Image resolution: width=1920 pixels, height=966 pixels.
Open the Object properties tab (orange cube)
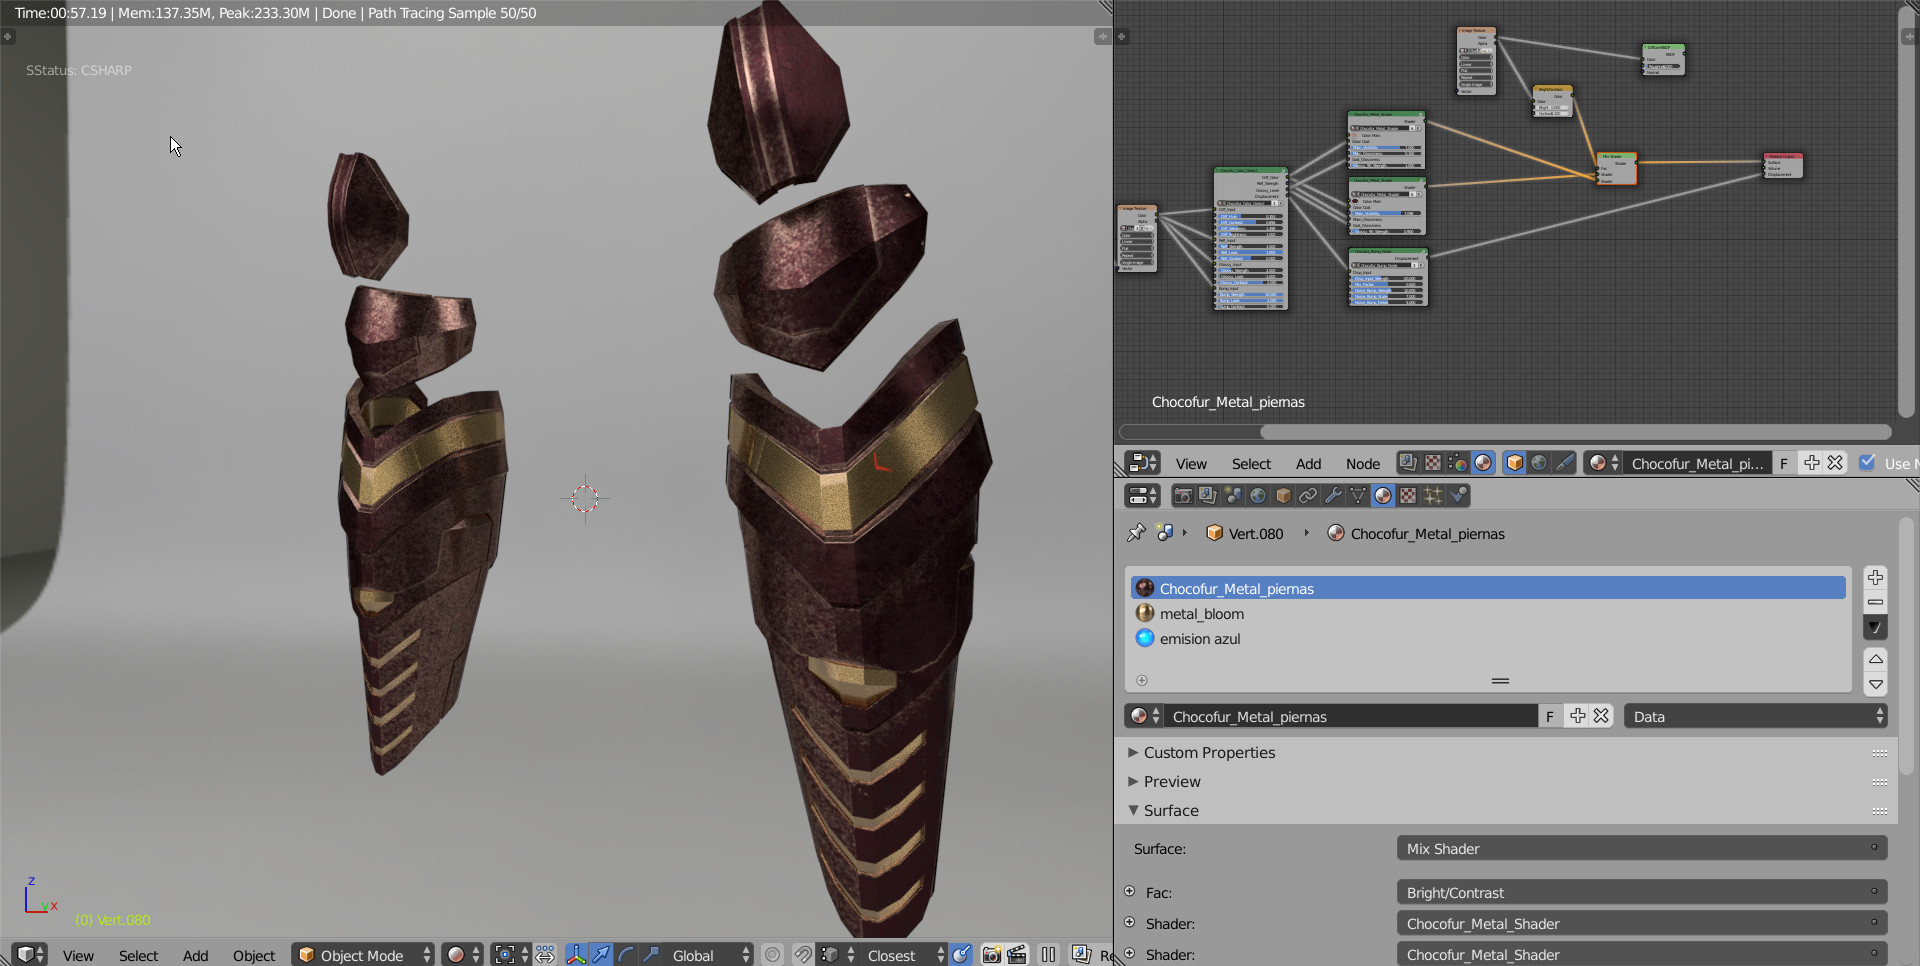[1283, 496]
